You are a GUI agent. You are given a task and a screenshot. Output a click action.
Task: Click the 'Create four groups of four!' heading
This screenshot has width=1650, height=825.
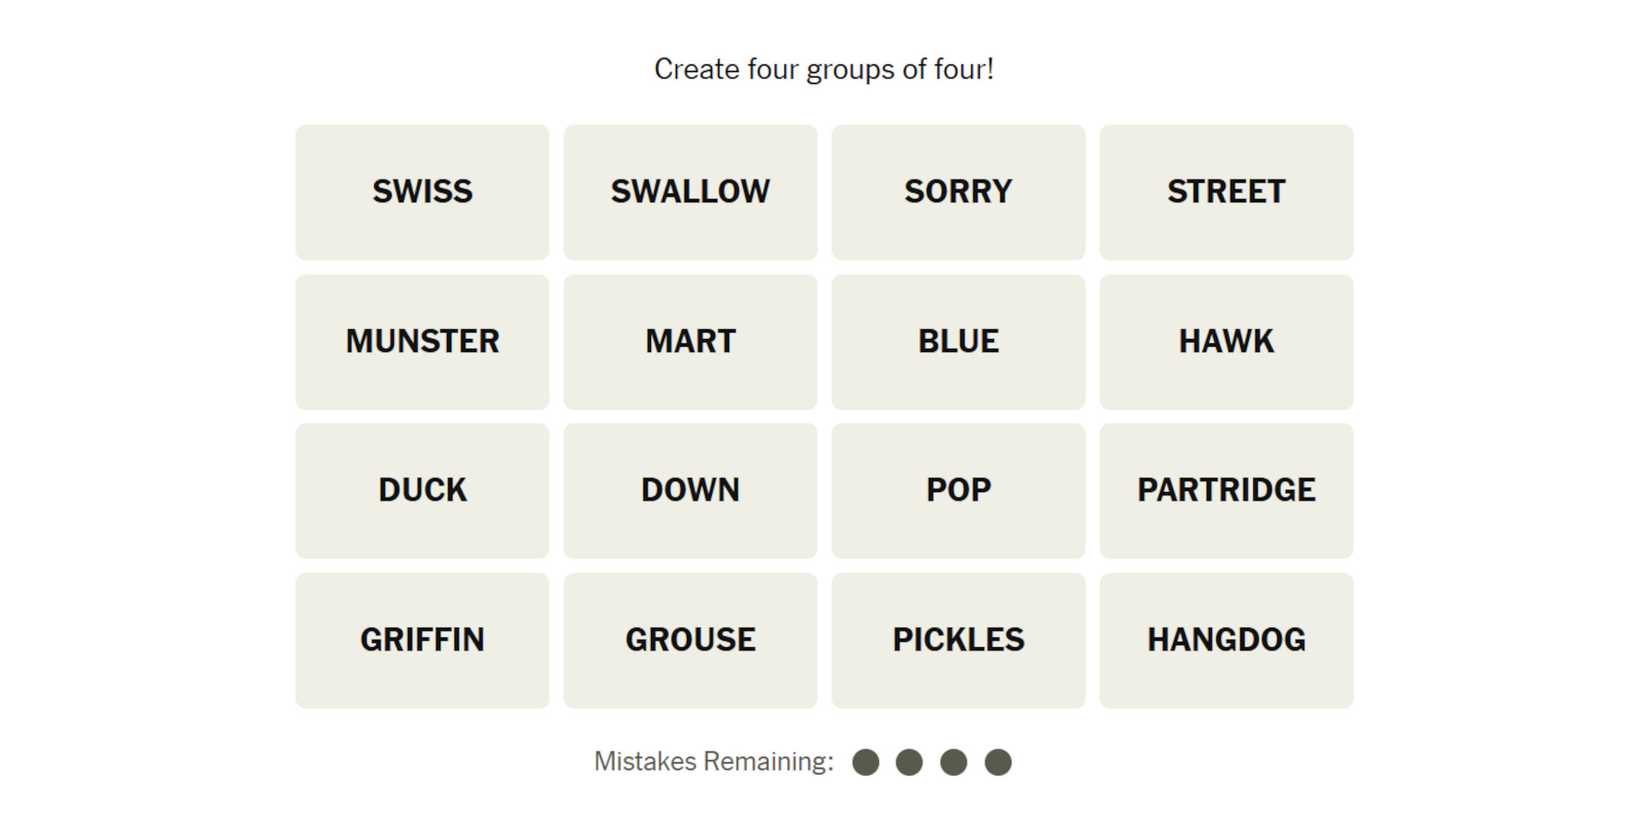[x=824, y=69]
